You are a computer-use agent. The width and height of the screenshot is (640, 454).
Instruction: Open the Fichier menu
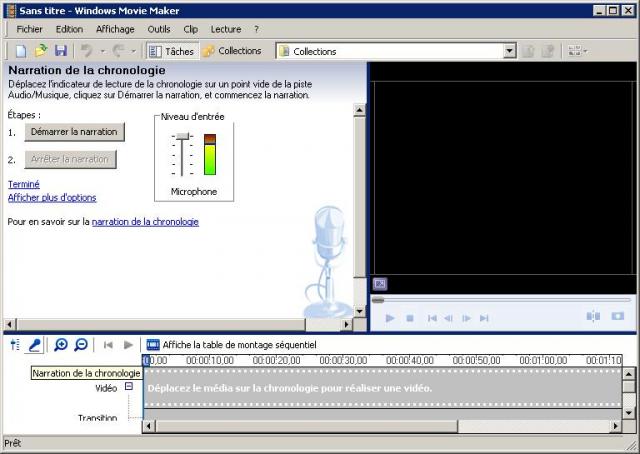click(29, 29)
